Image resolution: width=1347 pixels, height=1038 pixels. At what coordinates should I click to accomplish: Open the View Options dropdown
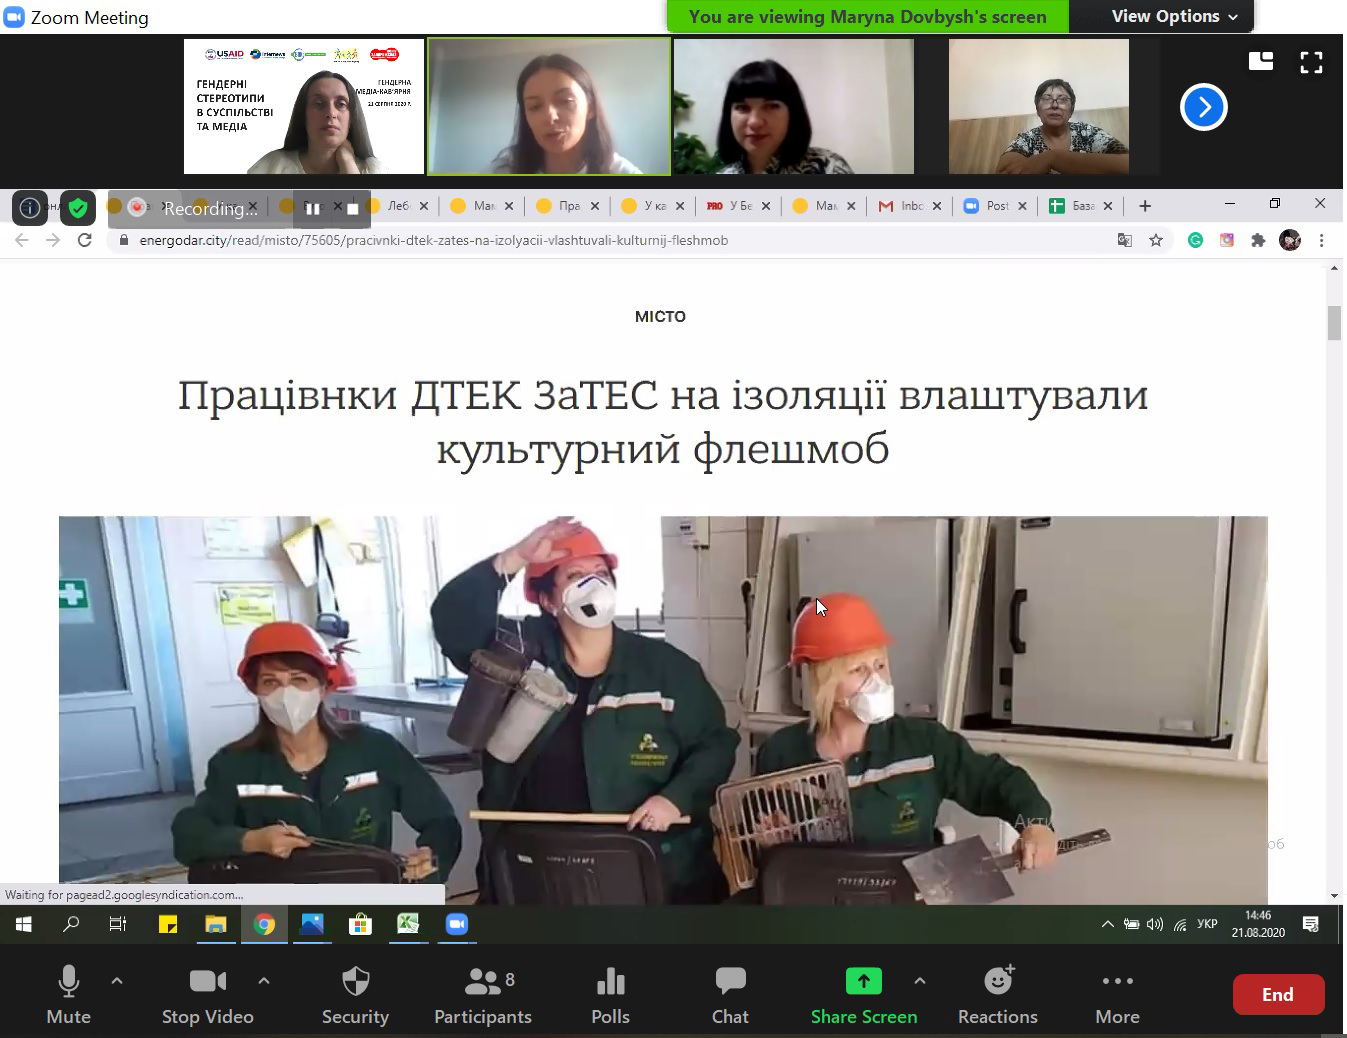pyautogui.click(x=1174, y=16)
